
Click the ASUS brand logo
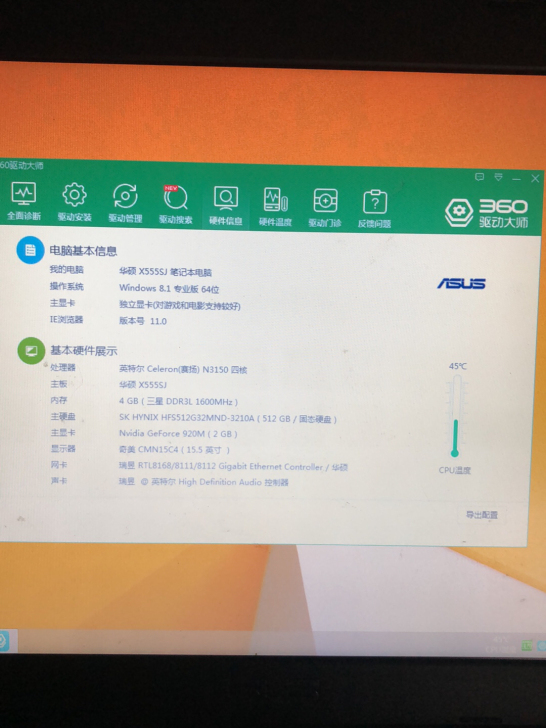(x=461, y=283)
